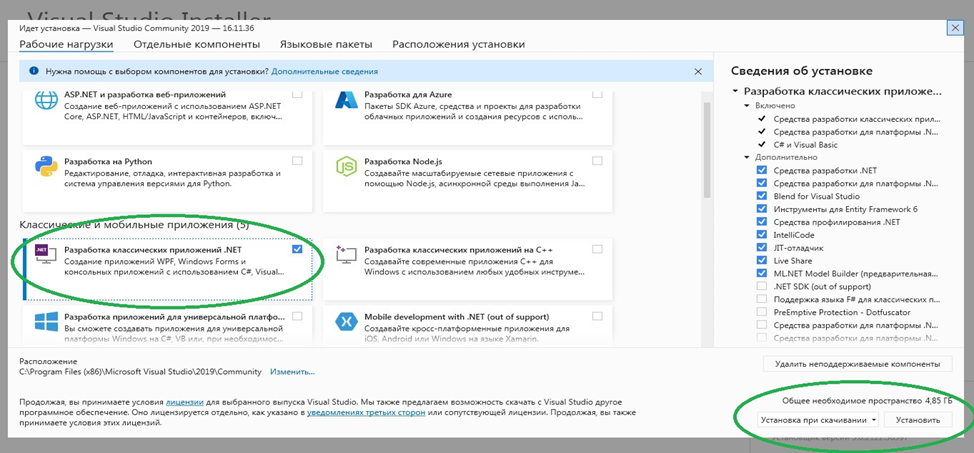Enable the Universal Windows Platform workload checkbox
Viewport: 974px width, 453px height.
[x=298, y=316]
